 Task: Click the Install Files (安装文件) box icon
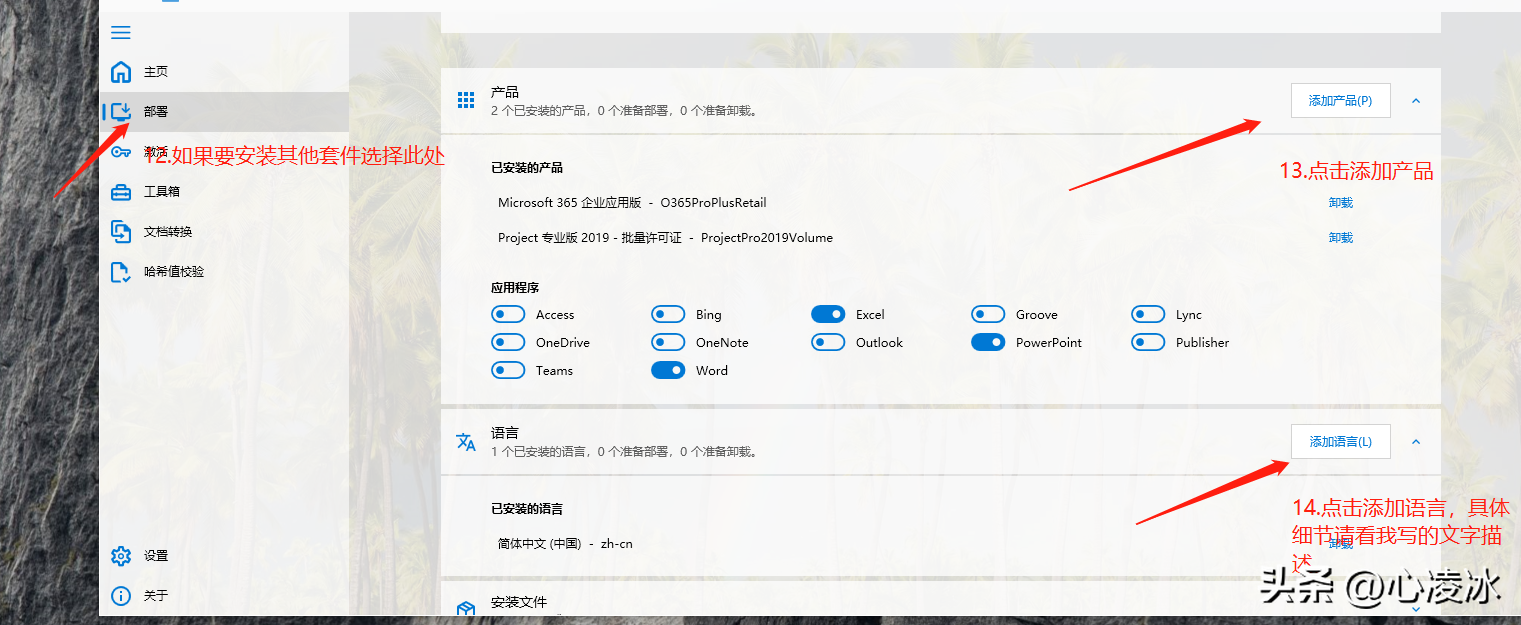tap(466, 610)
